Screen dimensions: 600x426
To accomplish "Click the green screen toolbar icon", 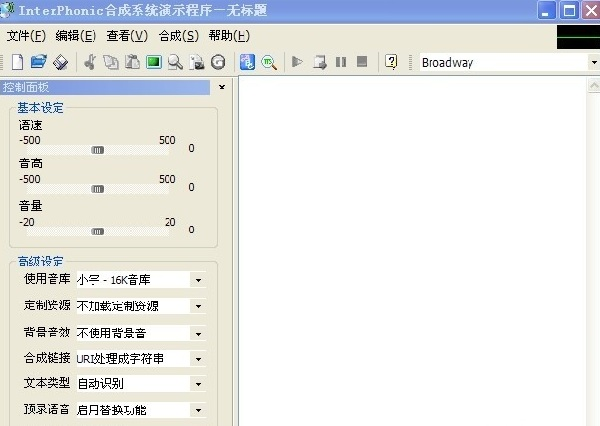I will tap(153, 62).
